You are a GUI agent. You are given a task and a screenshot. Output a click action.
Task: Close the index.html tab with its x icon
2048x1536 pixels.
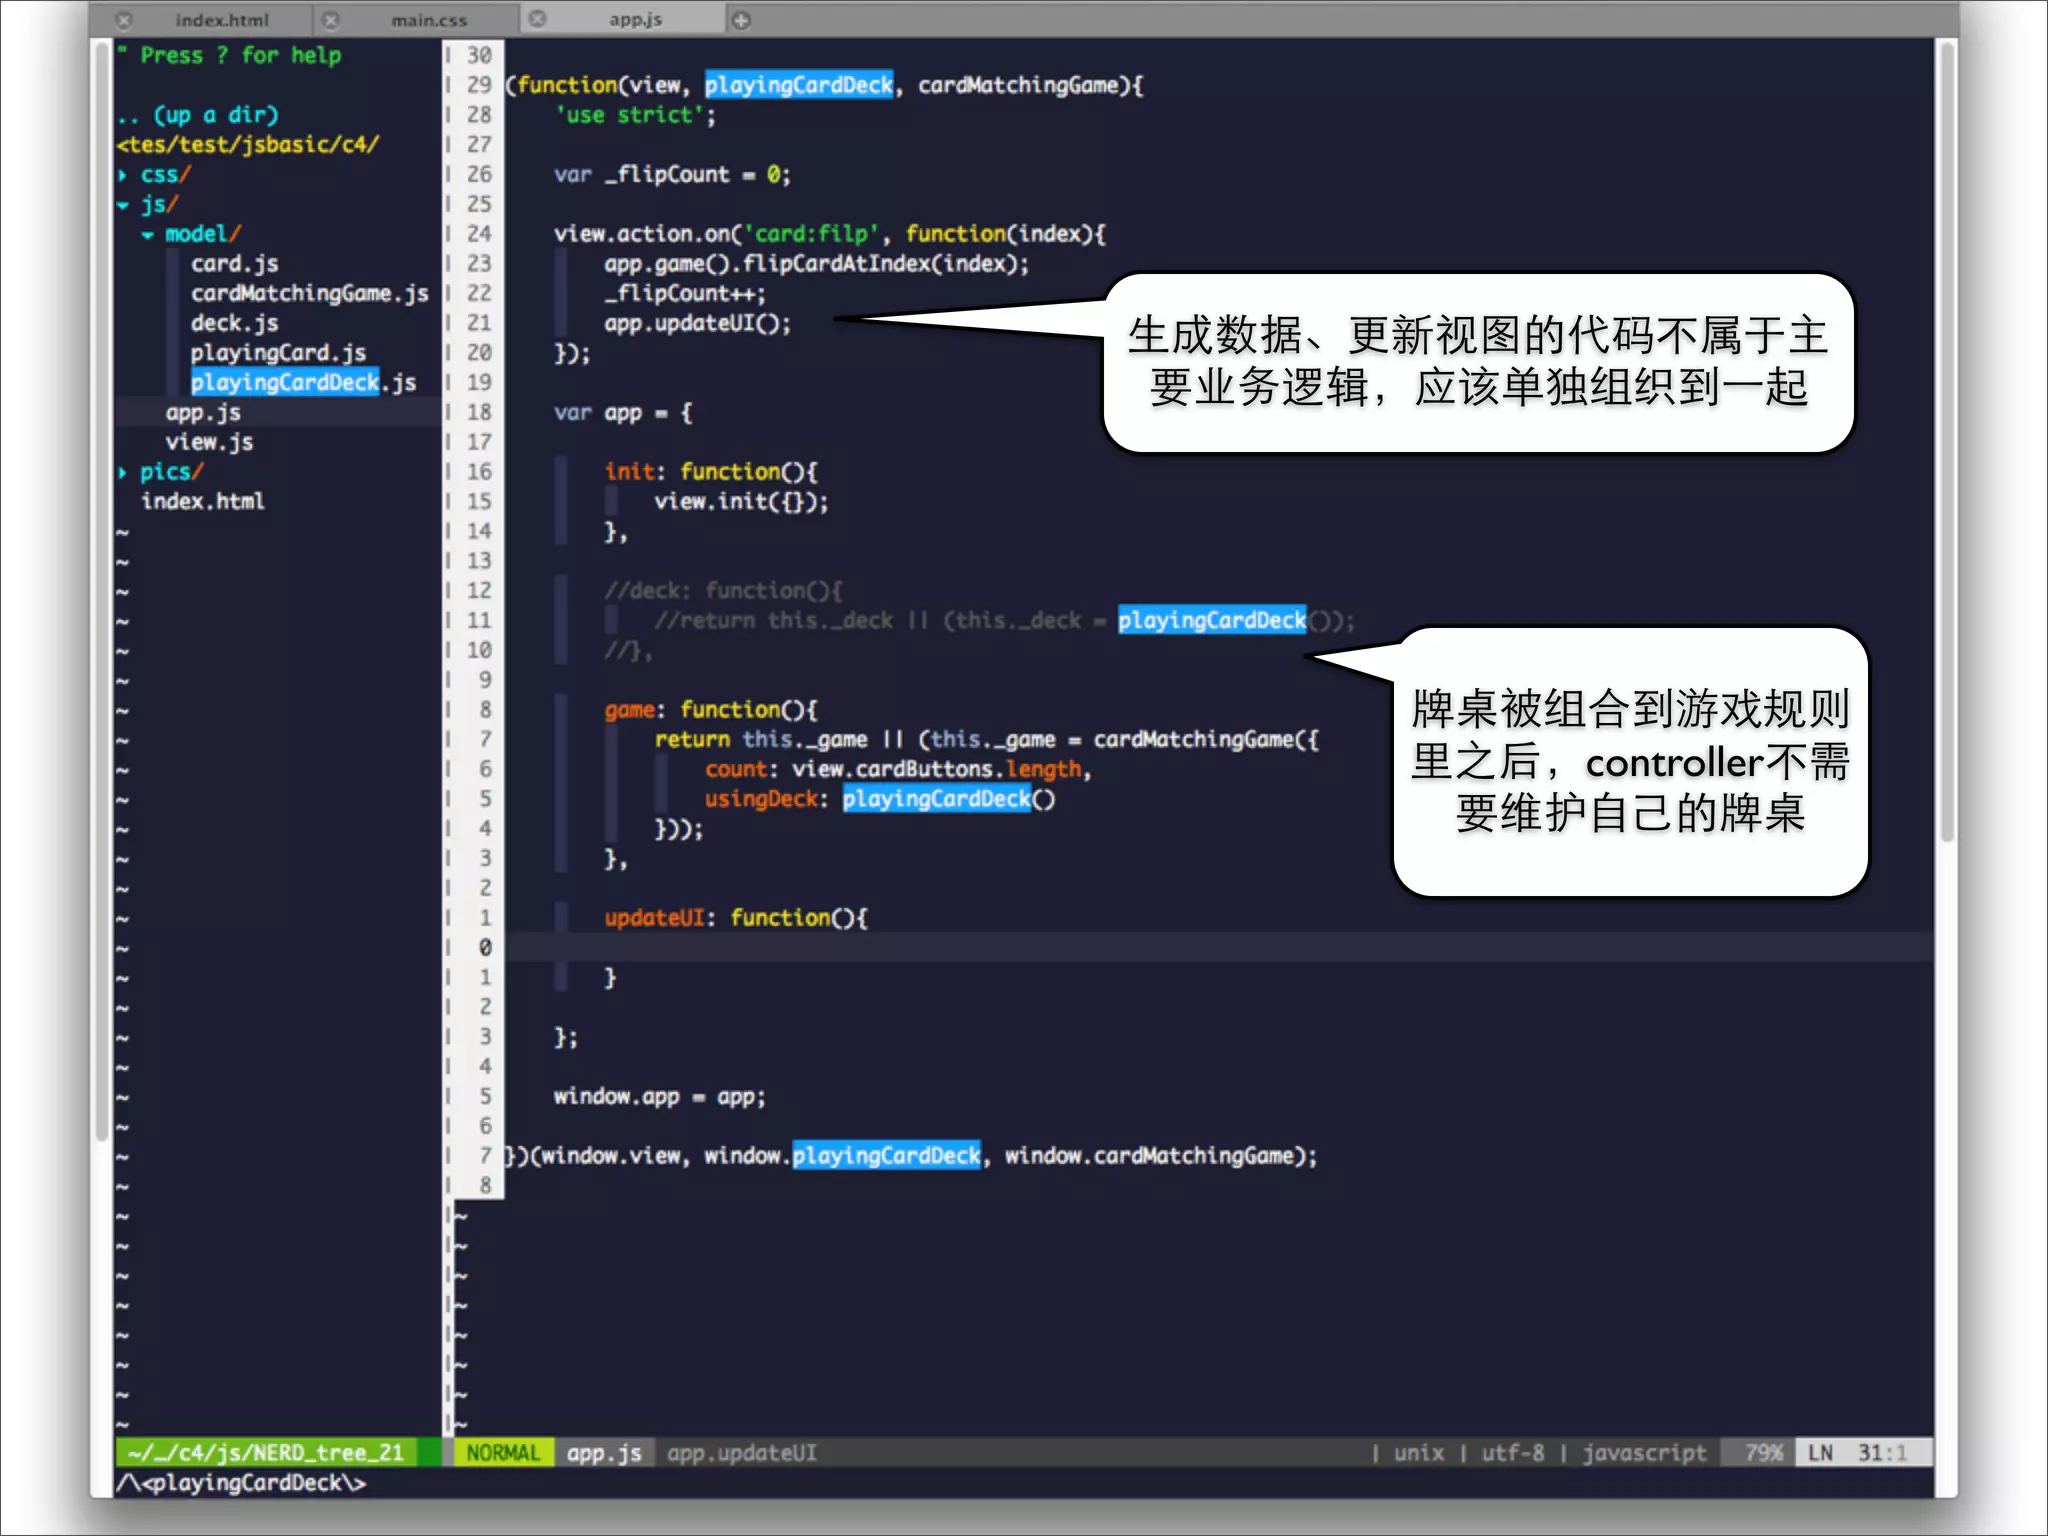(x=124, y=20)
